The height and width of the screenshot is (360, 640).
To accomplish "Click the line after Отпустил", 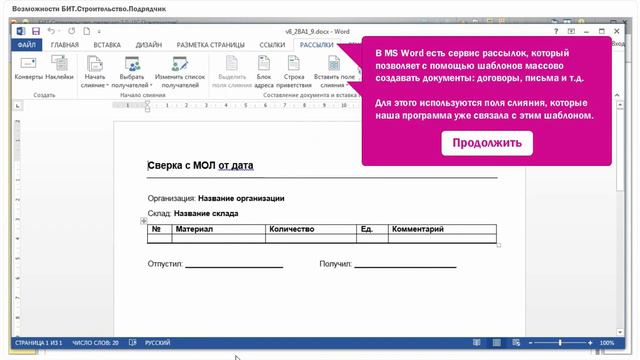I will 234,266.
